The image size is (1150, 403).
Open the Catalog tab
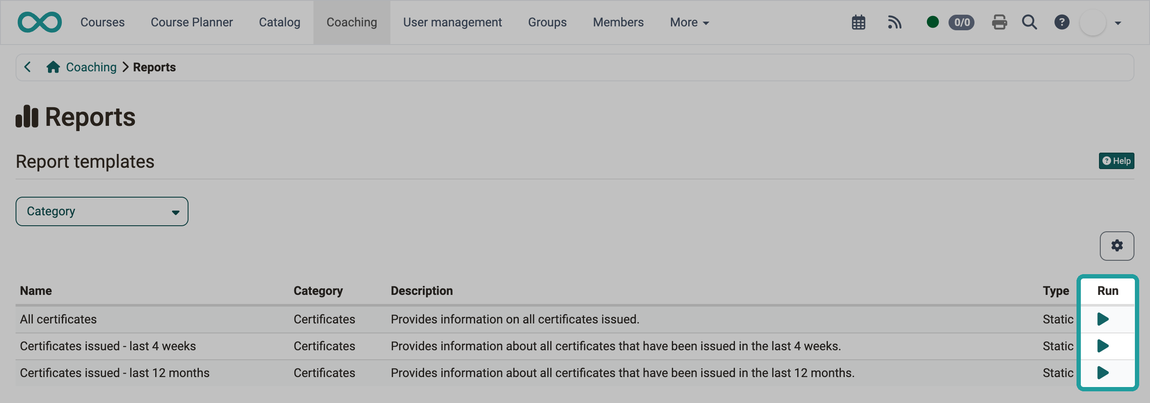click(279, 22)
